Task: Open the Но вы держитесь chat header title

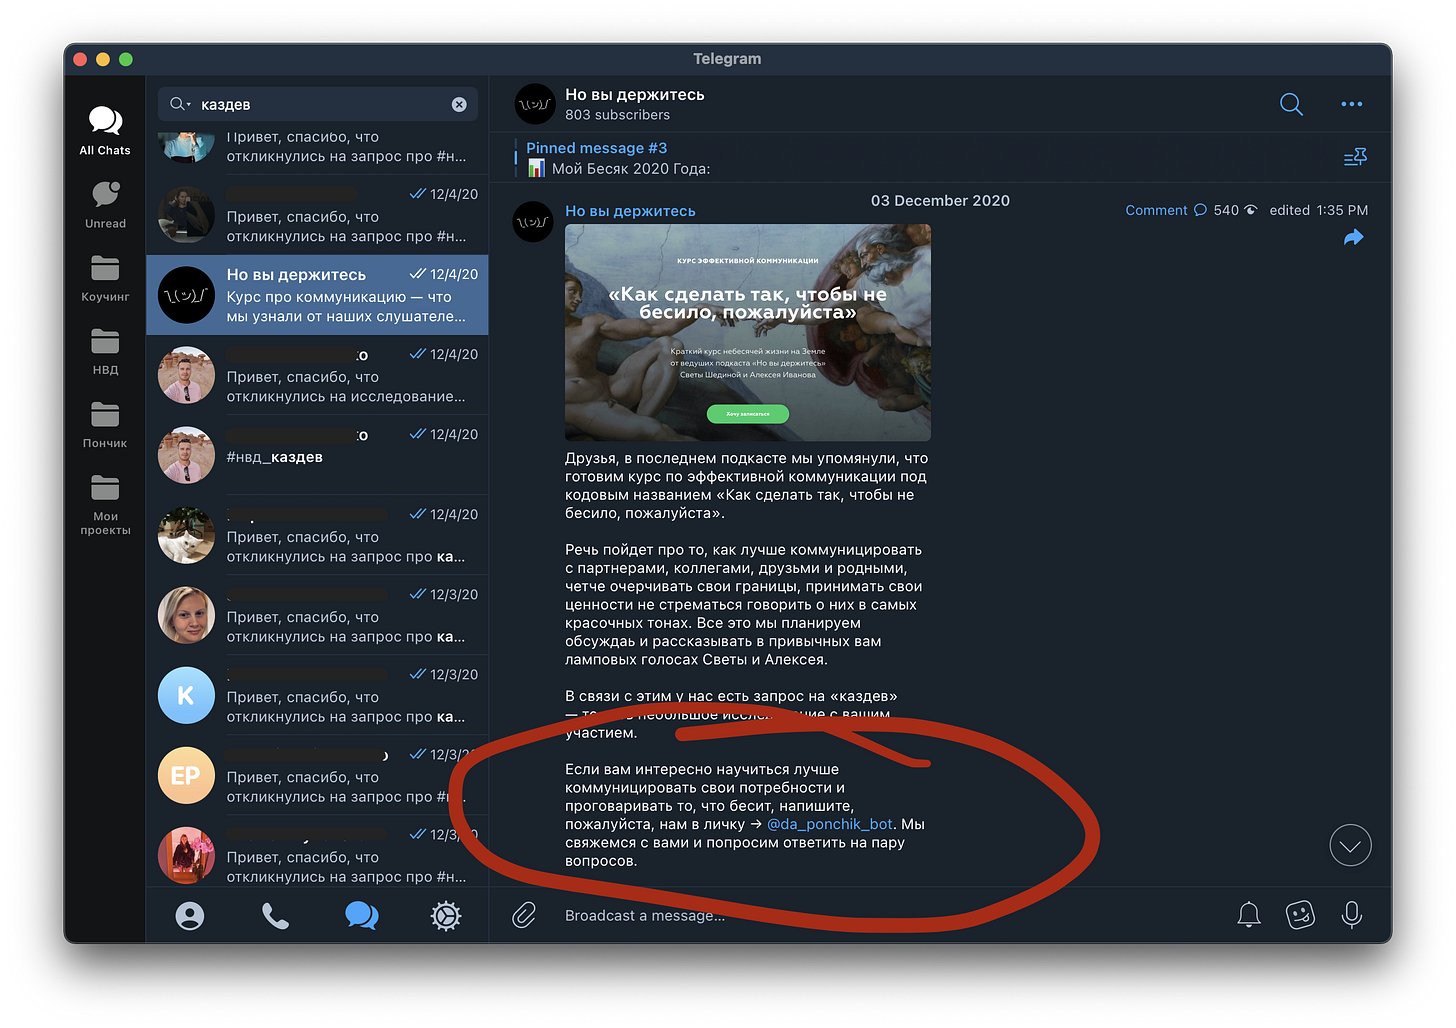Action: pos(635,94)
